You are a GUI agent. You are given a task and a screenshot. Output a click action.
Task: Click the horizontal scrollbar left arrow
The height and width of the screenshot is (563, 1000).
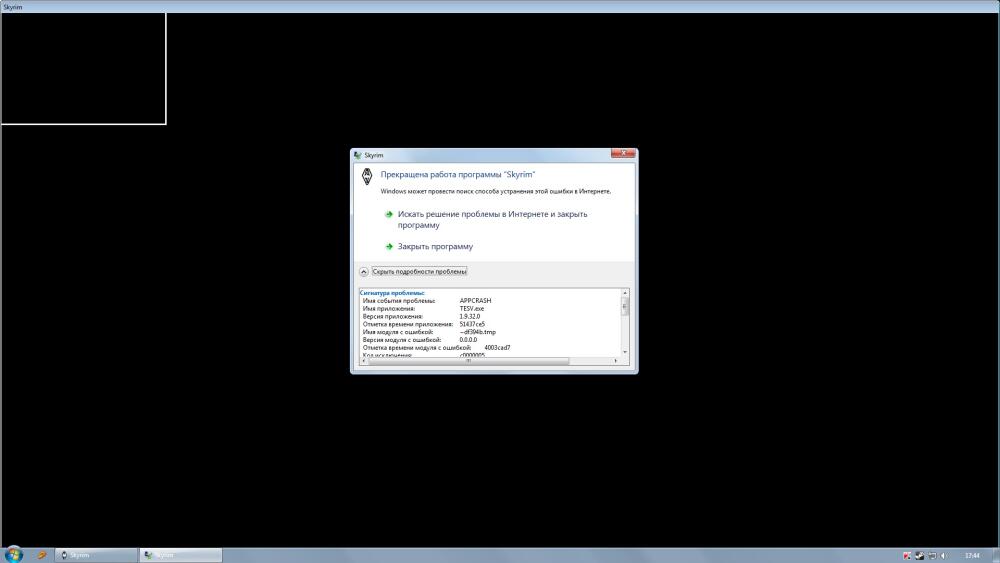coord(364,361)
